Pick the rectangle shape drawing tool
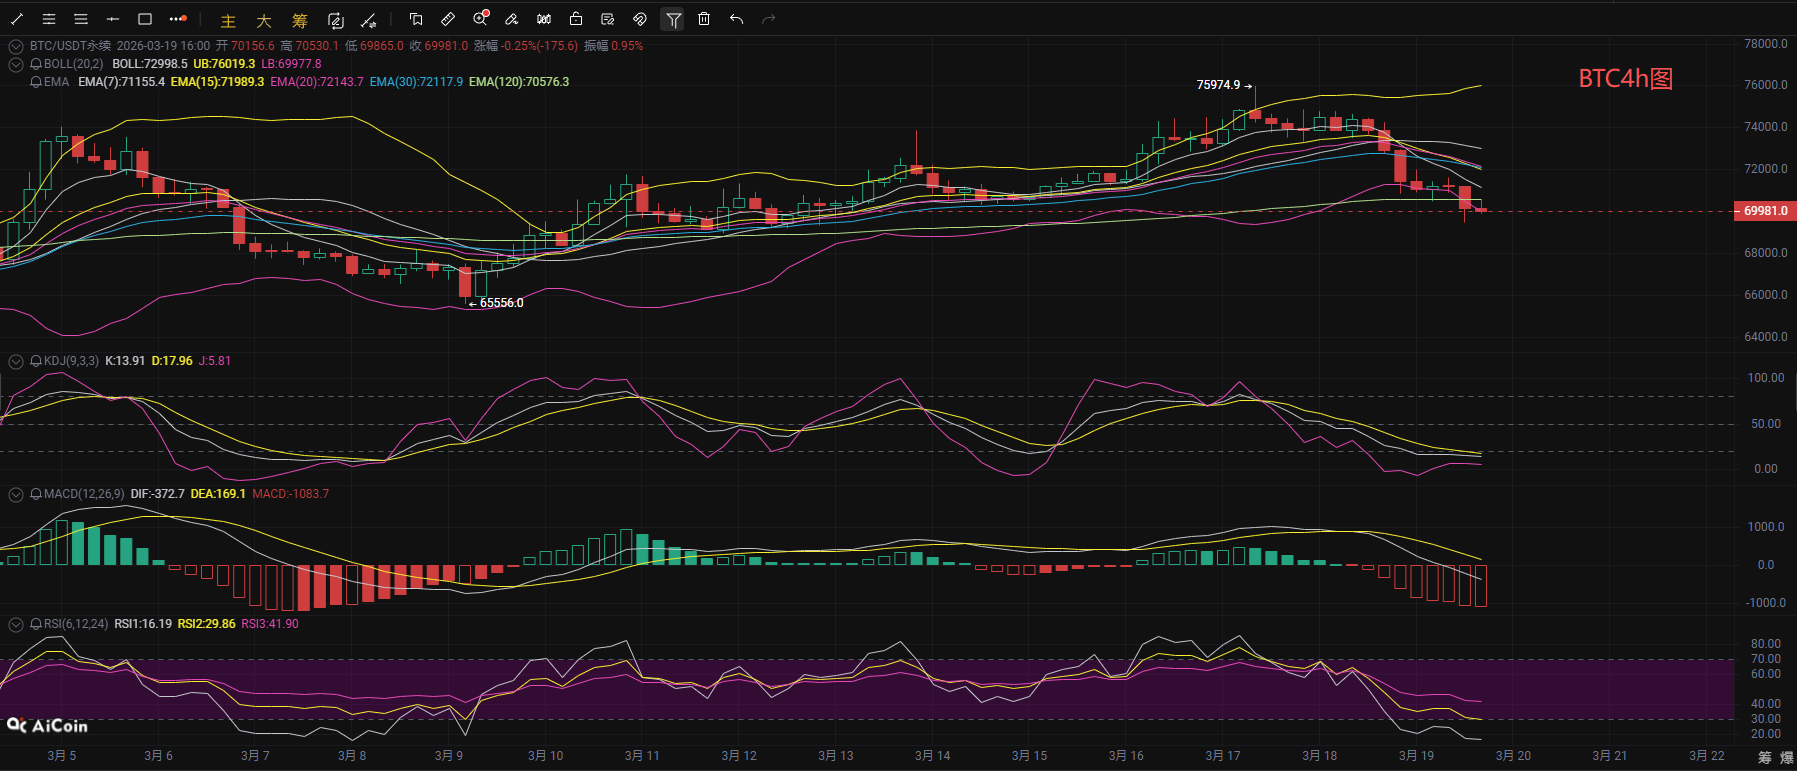 [x=145, y=19]
